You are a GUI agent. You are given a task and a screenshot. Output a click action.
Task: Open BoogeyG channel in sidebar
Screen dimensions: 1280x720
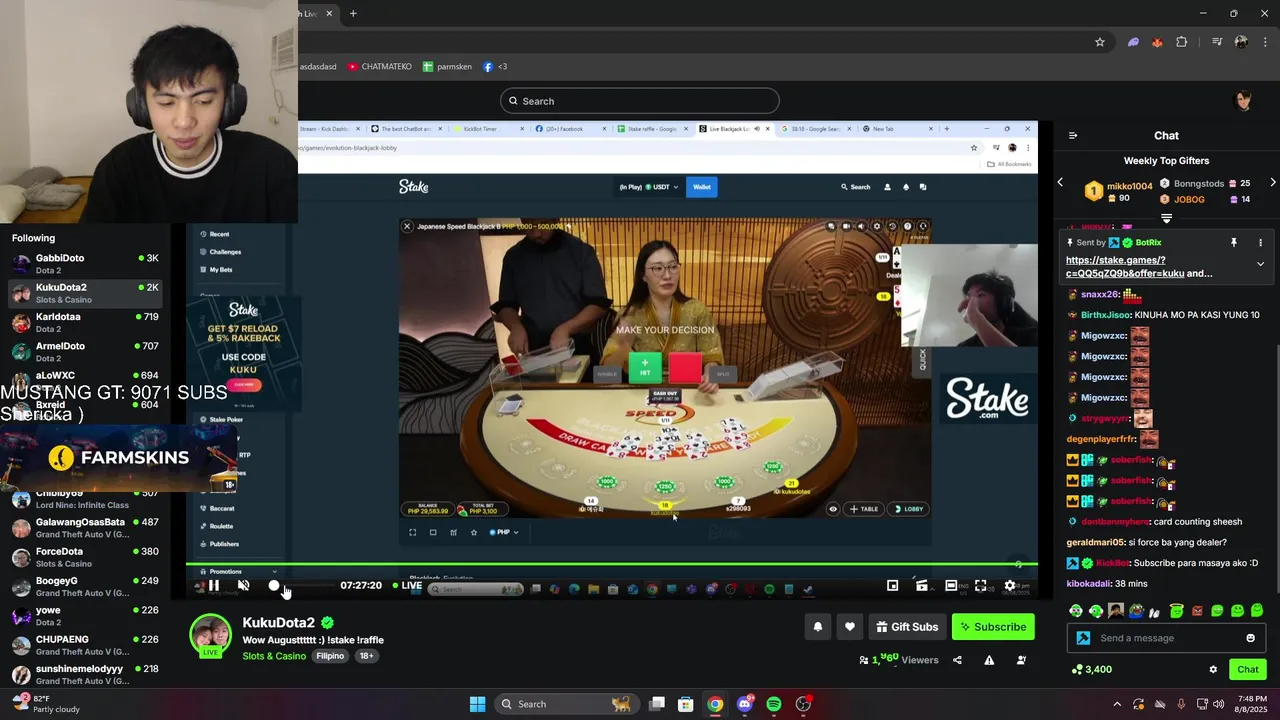85,586
